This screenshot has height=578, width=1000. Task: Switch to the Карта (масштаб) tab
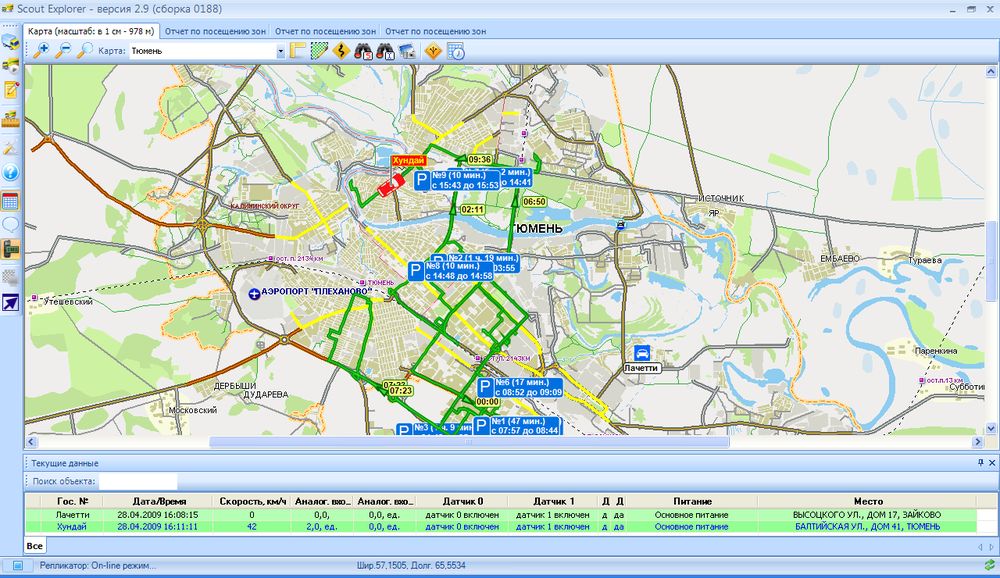point(91,31)
